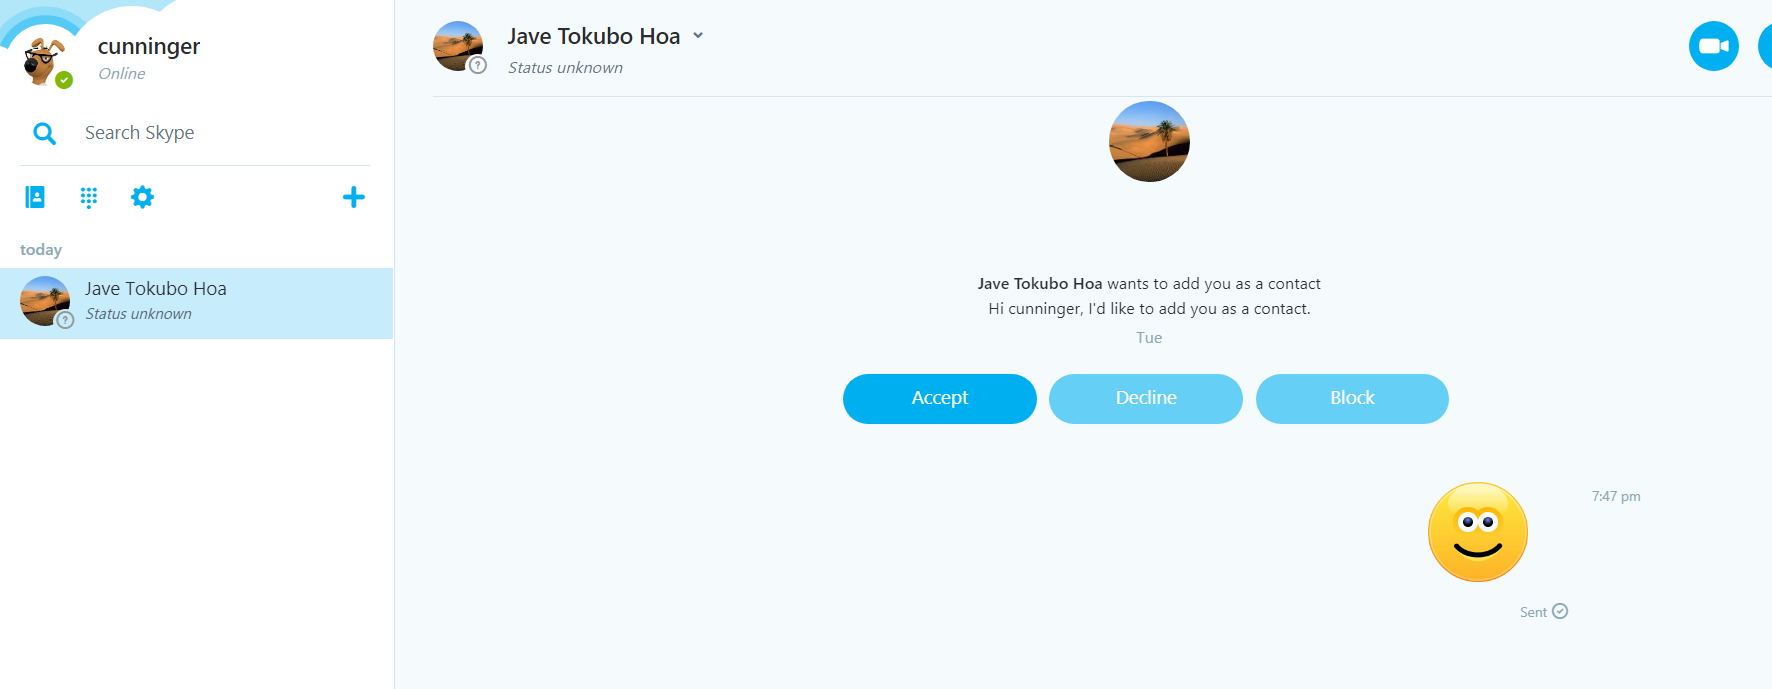Open the dial pad
This screenshot has height=689, width=1772.
[x=89, y=197]
